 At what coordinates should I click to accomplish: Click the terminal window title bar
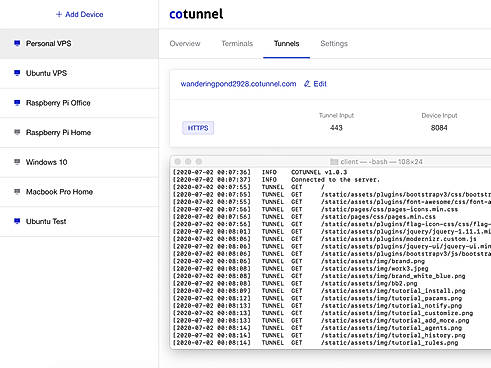pyautogui.click(x=330, y=162)
